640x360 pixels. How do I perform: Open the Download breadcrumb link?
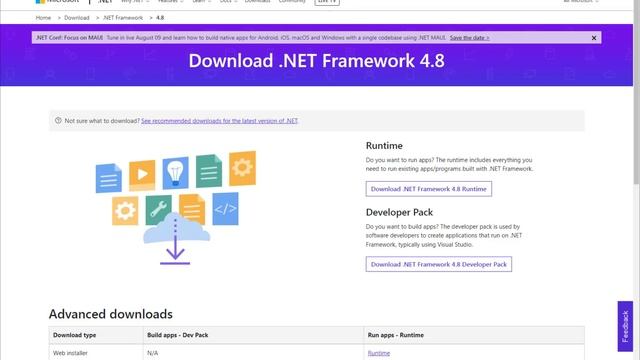click(77, 18)
